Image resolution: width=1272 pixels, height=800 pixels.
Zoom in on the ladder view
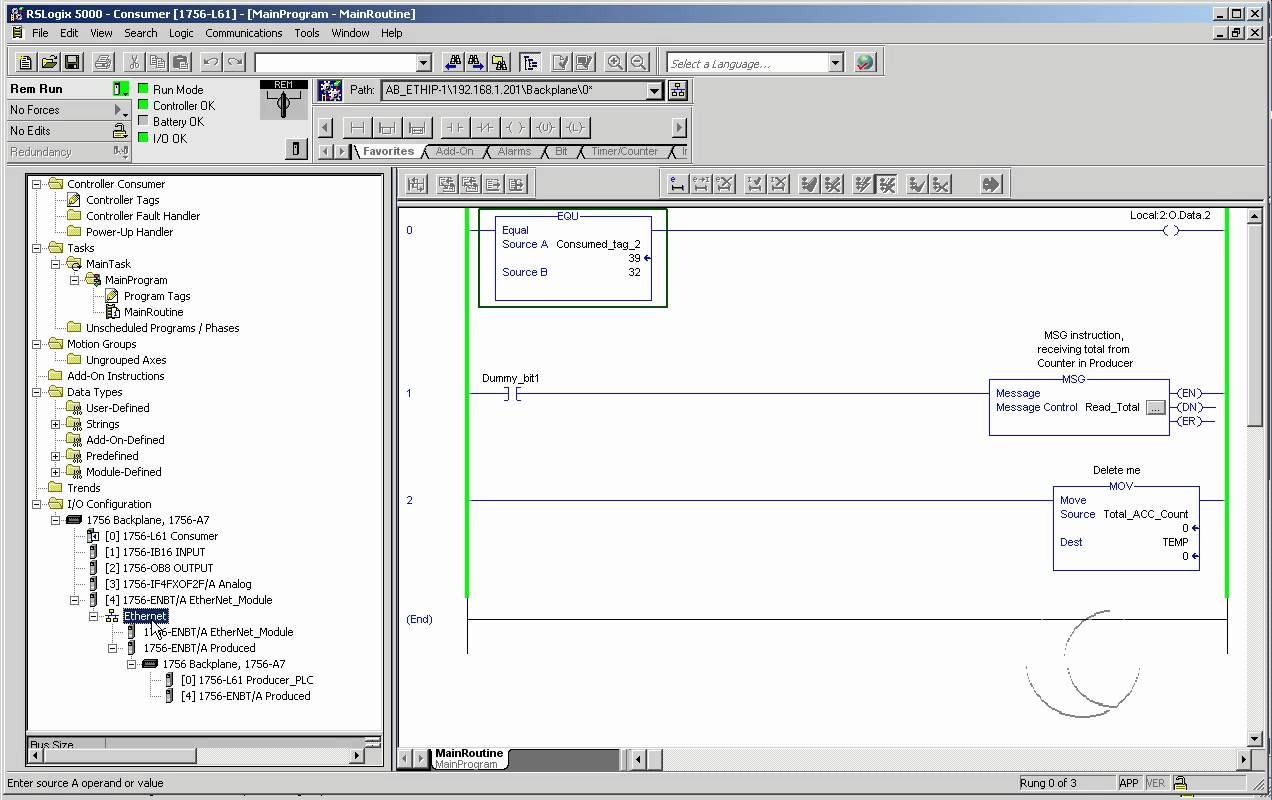(x=615, y=62)
